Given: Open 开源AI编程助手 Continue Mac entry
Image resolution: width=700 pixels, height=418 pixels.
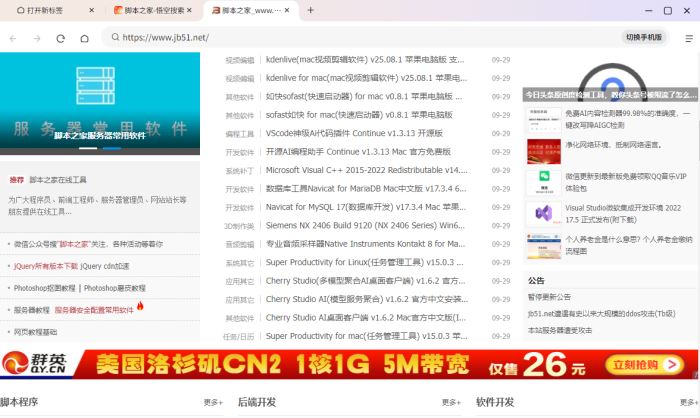Looking at the screenshot, I should coord(358,151).
